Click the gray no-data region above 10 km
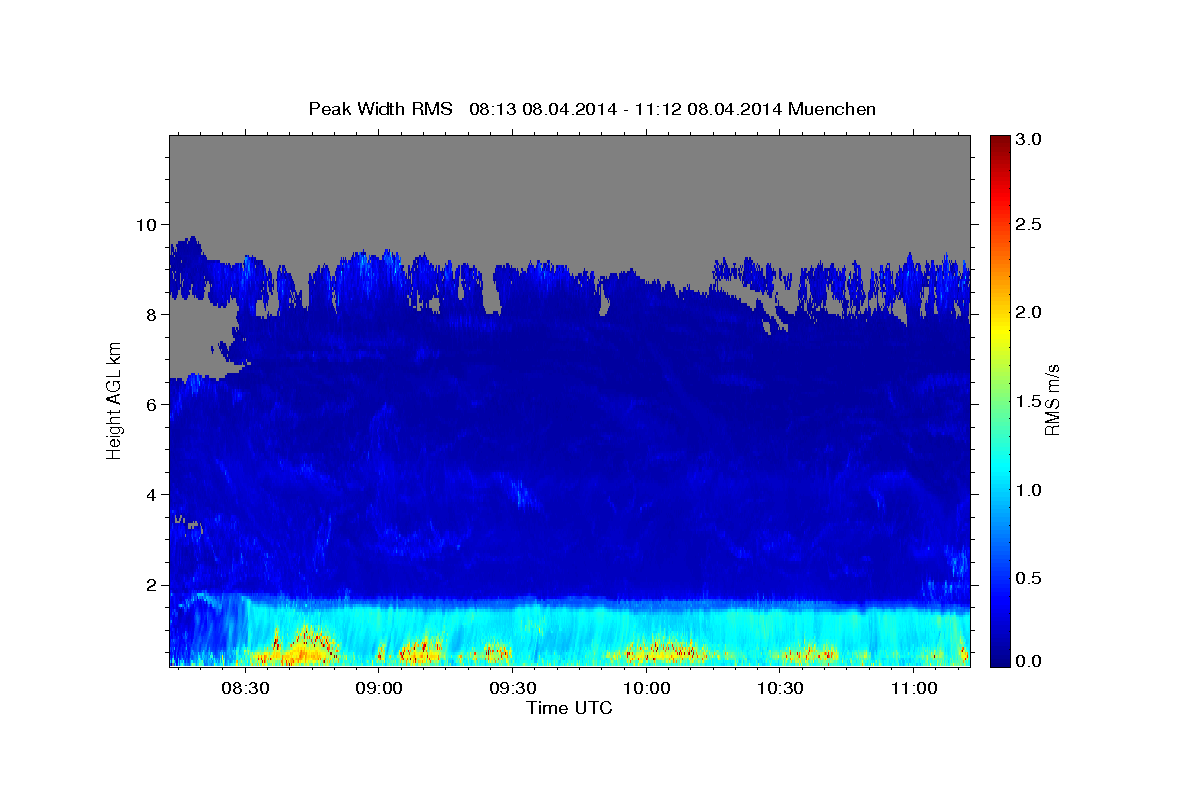 click(x=569, y=180)
